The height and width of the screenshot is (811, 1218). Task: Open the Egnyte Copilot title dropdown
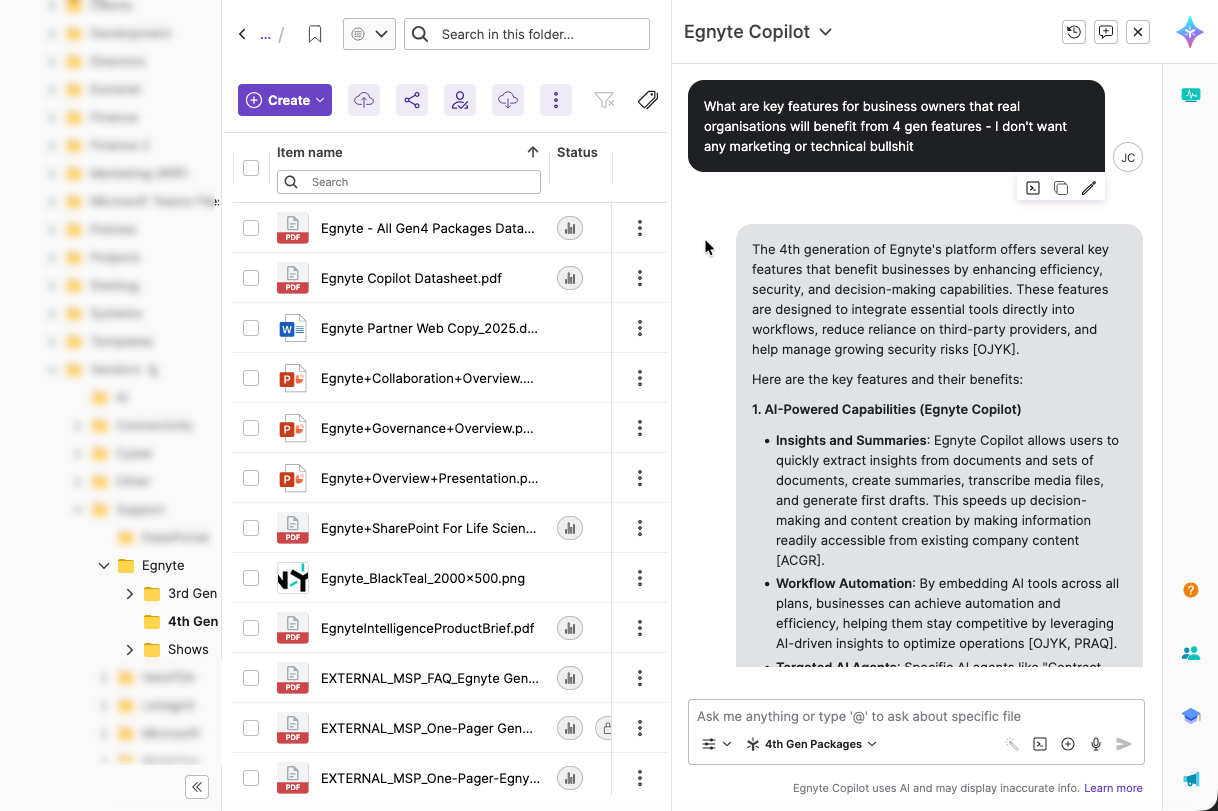click(x=826, y=32)
